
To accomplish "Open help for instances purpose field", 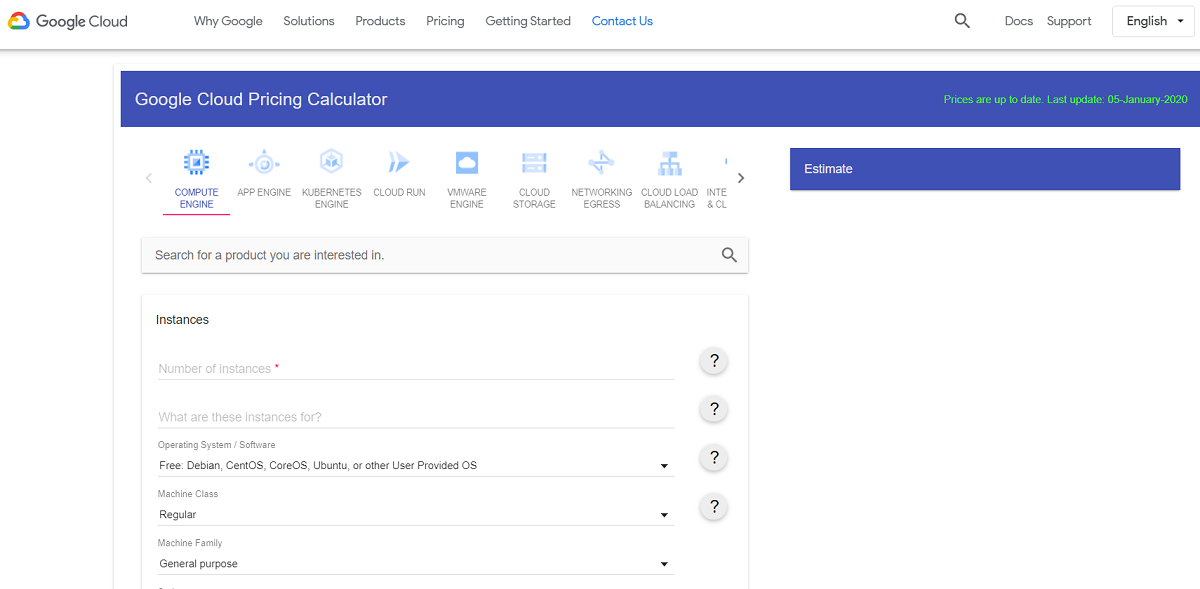I will click(714, 409).
